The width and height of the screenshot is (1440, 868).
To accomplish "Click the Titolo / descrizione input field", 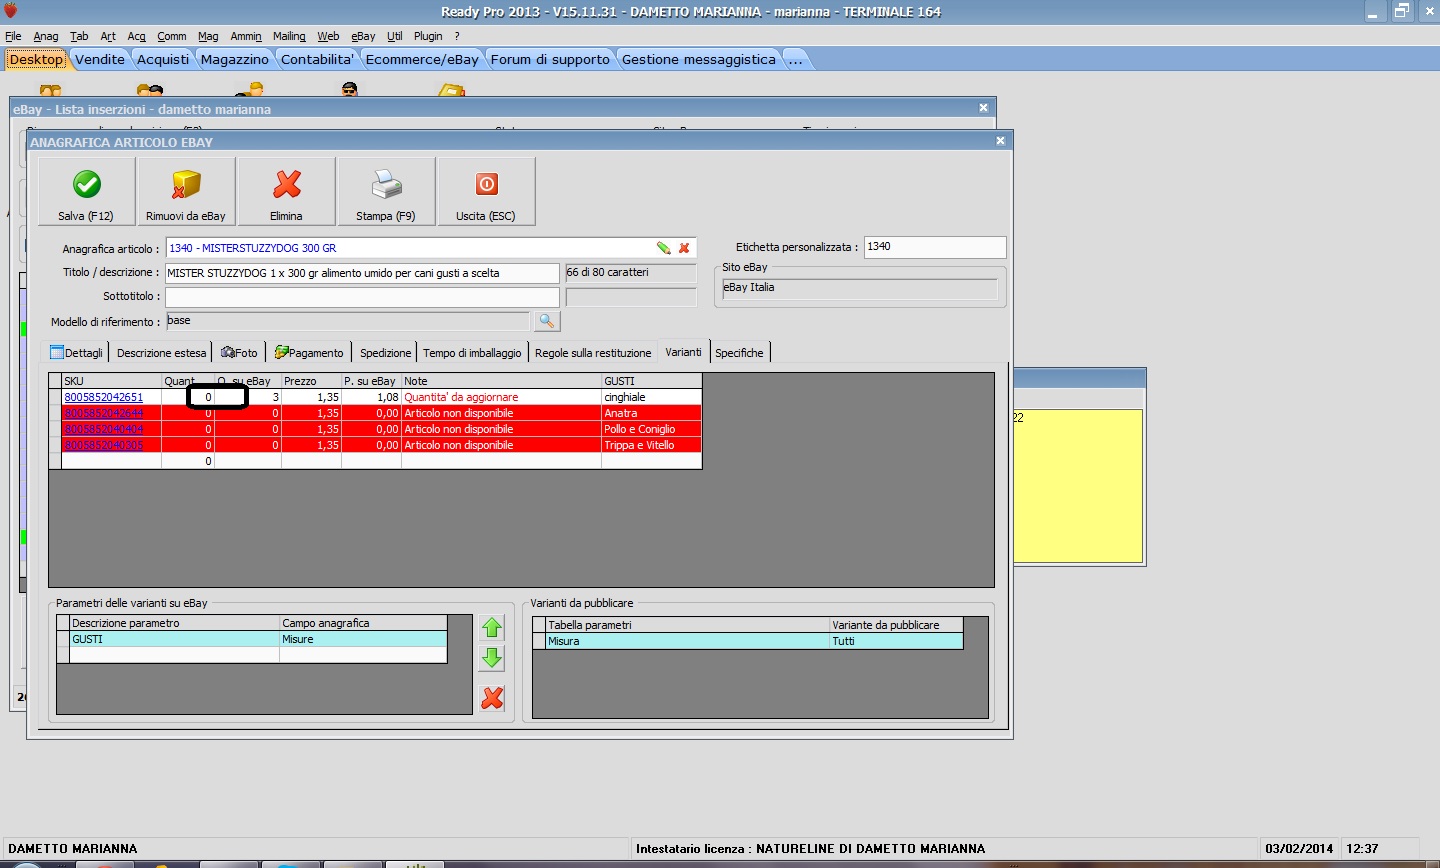I will click(362, 273).
